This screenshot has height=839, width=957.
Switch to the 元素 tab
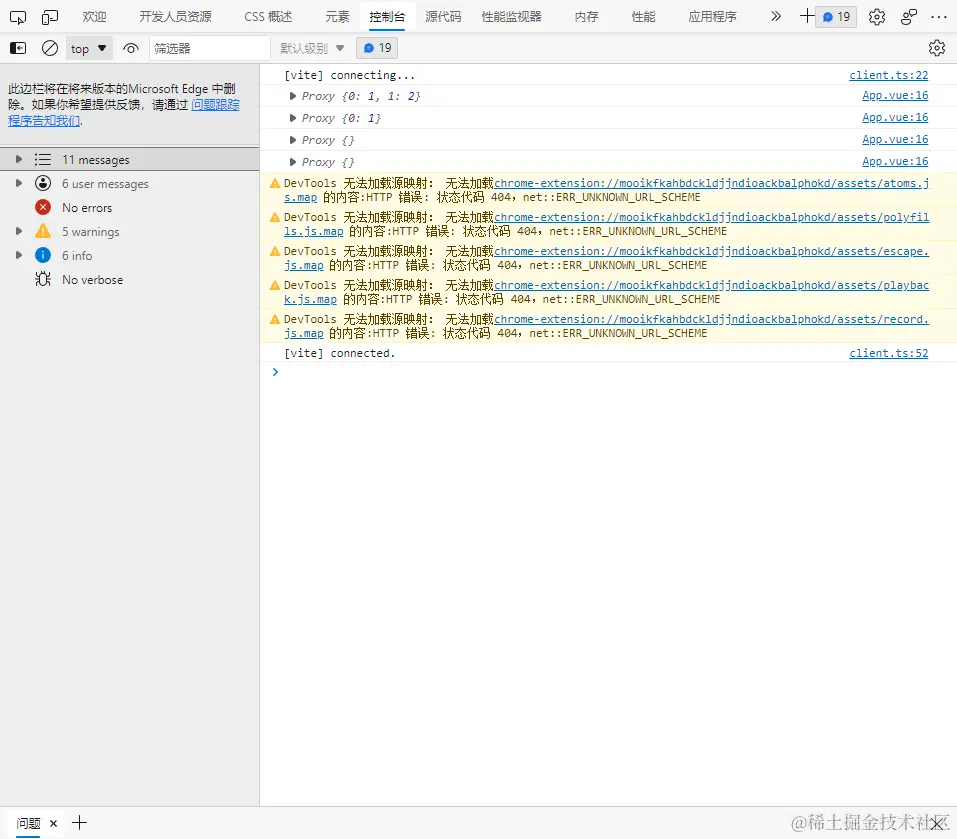point(337,16)
